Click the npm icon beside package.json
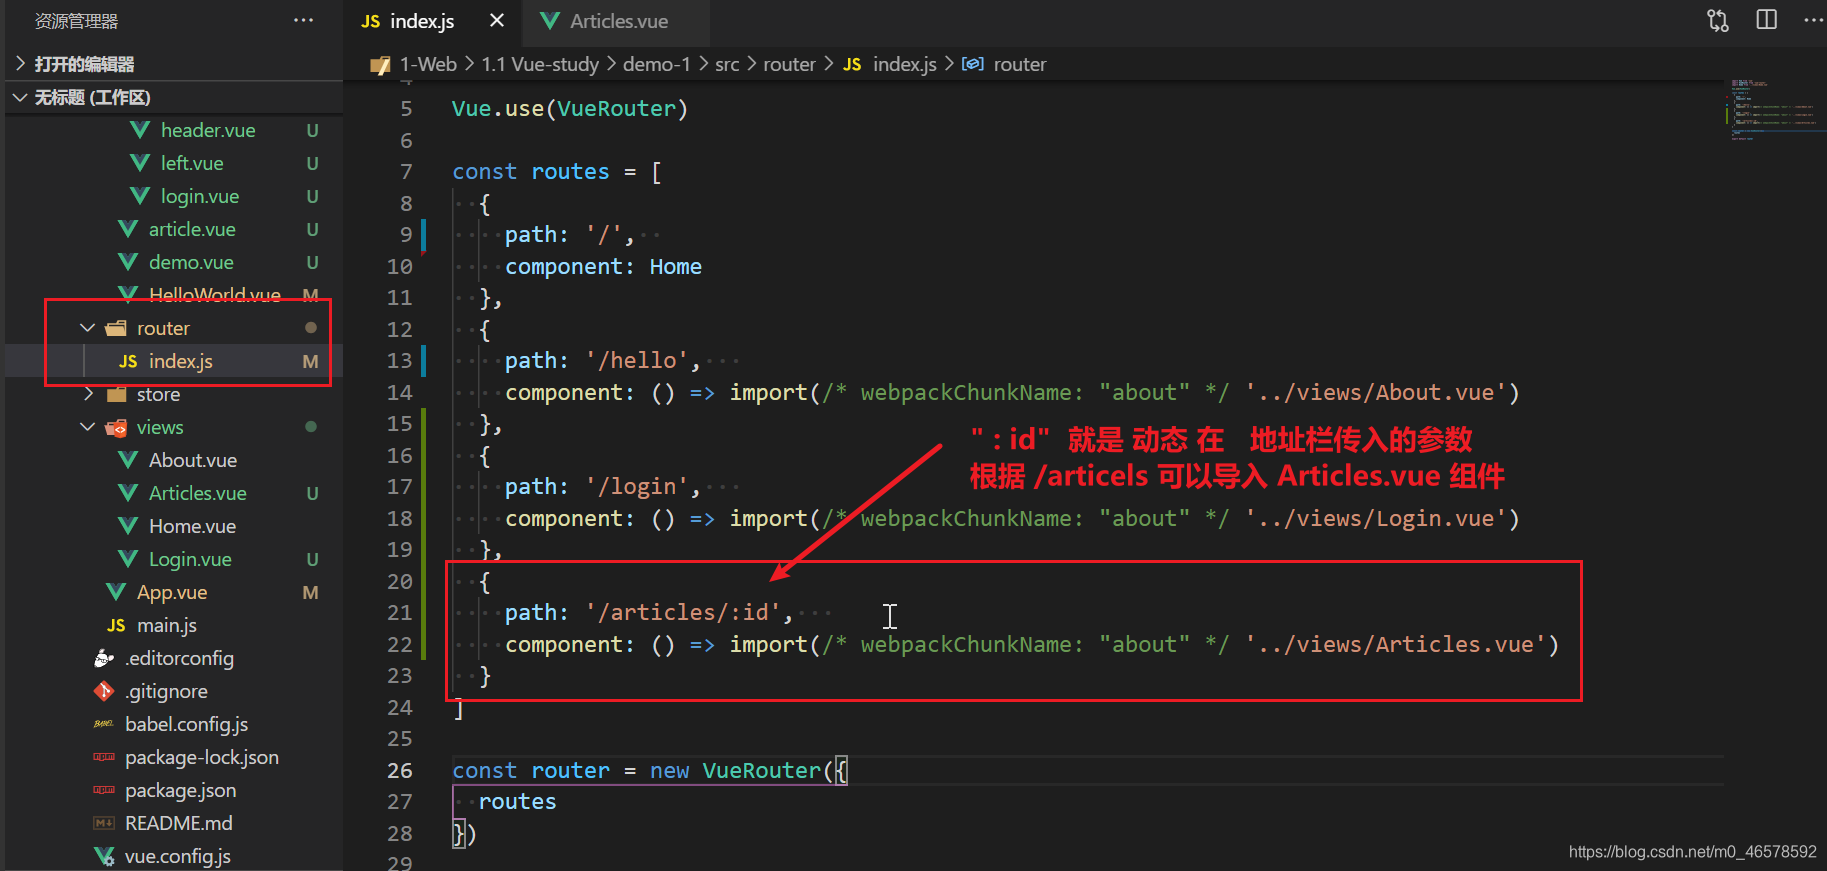This screenshot has height=871, width=1827. [x=104, y=790]
